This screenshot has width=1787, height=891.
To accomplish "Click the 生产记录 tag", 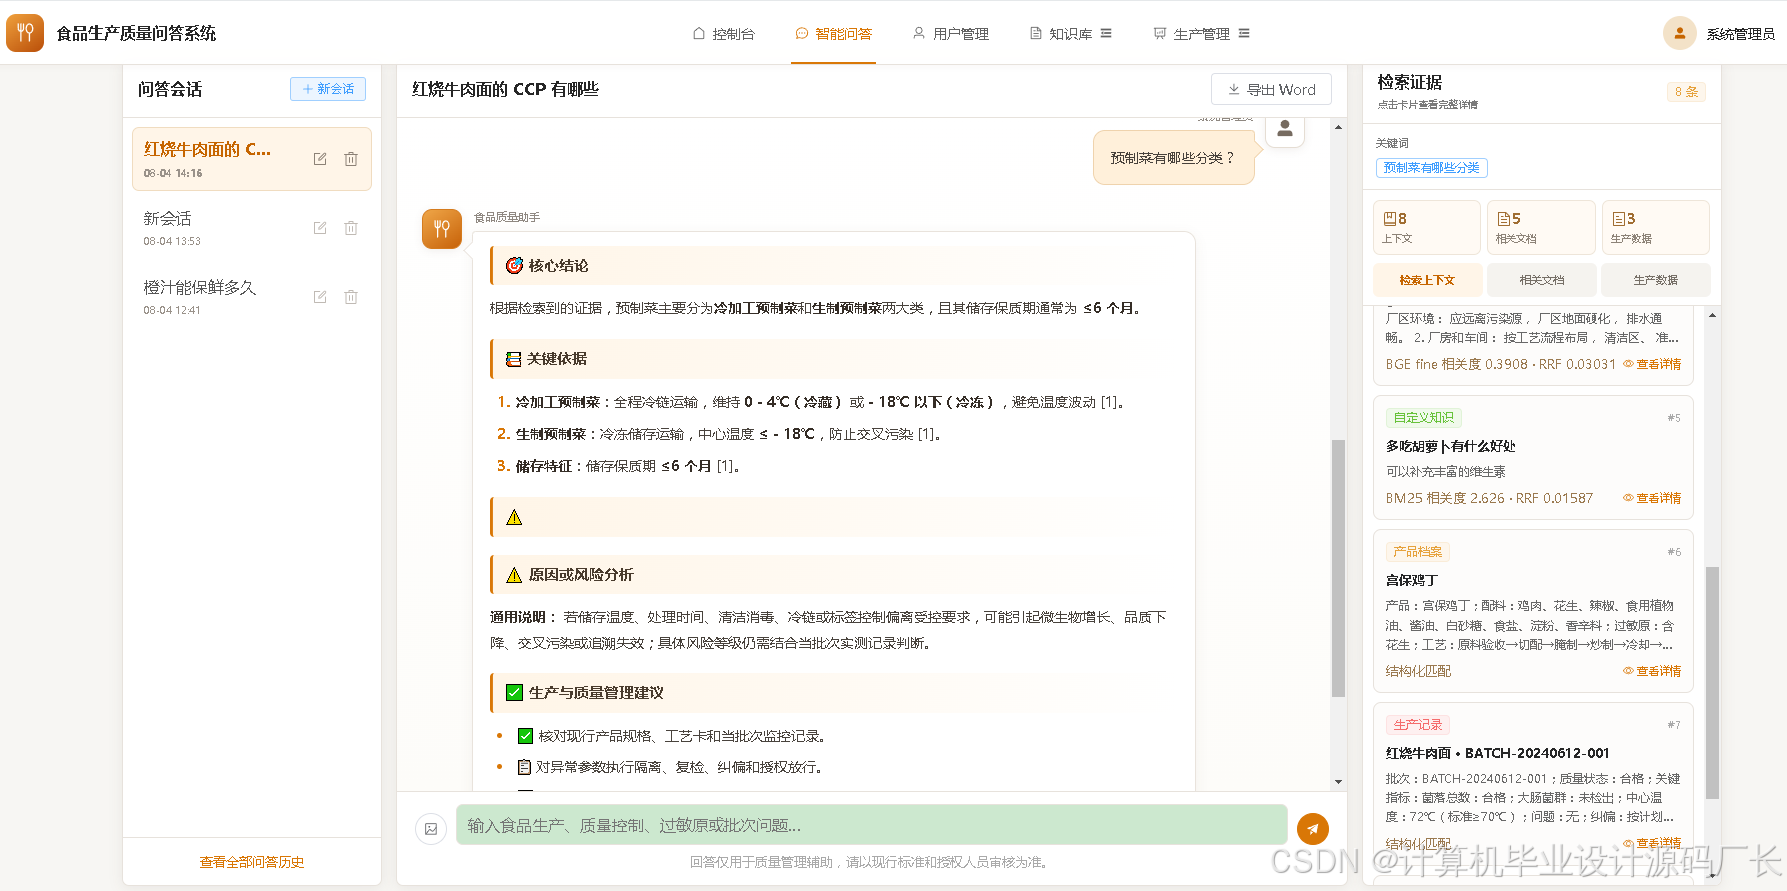I will [1417, 725].
